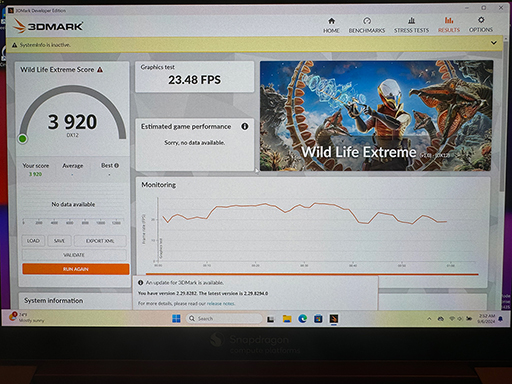
Task: Open the Options gear
Action: coord(481,20)
